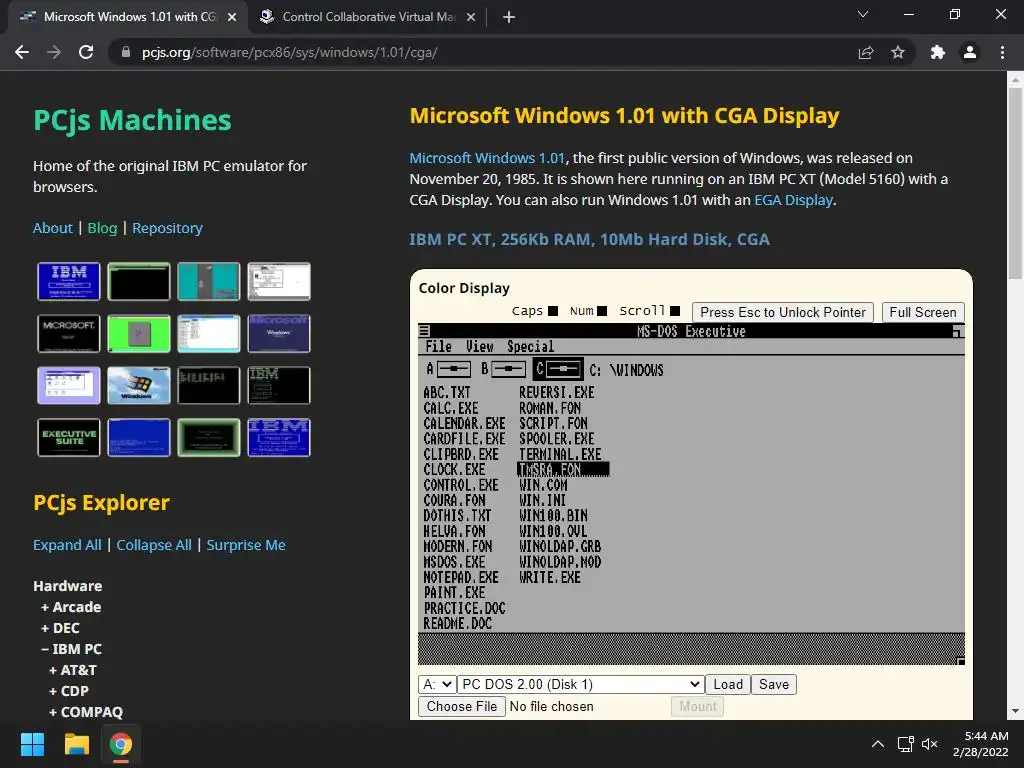Click the Surprise Me link

(x=246, y=545)
